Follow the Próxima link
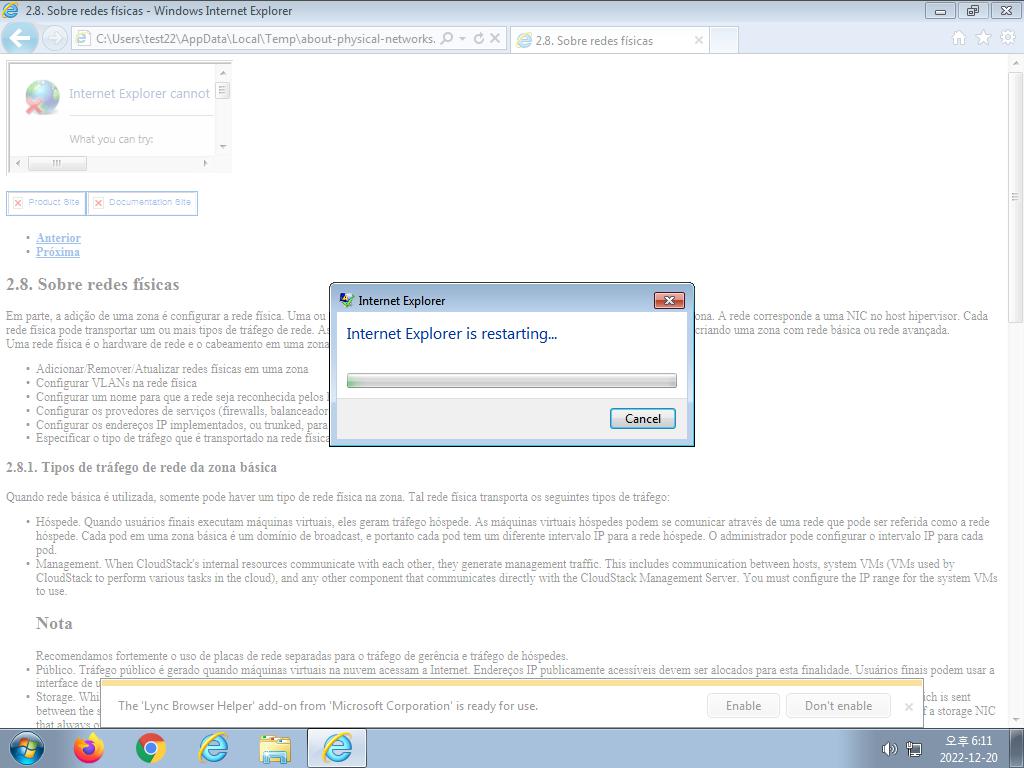This screenshot has height=768, width=1024. [58, 252]
